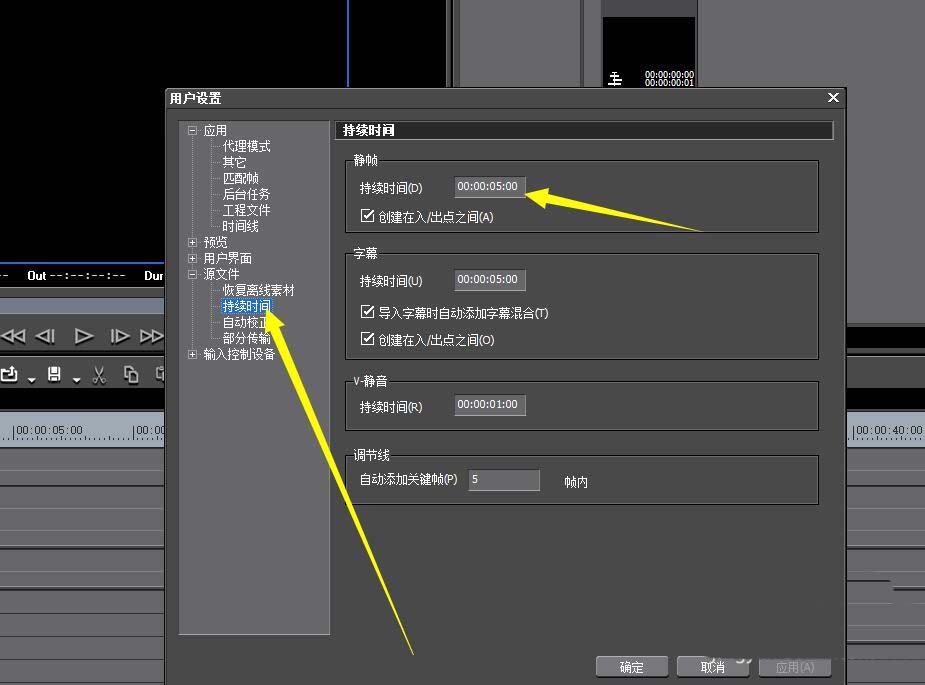925x685 pixels.
Task: Start playback with the play button
Action: (x=83, y=336)
